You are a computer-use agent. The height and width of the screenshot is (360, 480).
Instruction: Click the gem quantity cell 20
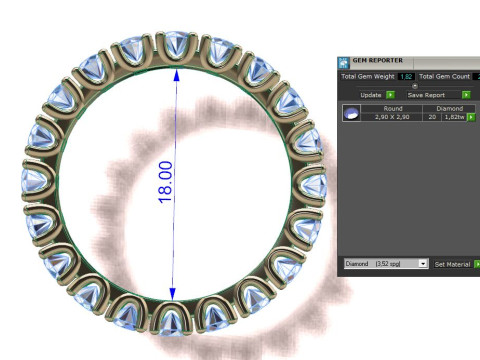click(x=432, y=117)
